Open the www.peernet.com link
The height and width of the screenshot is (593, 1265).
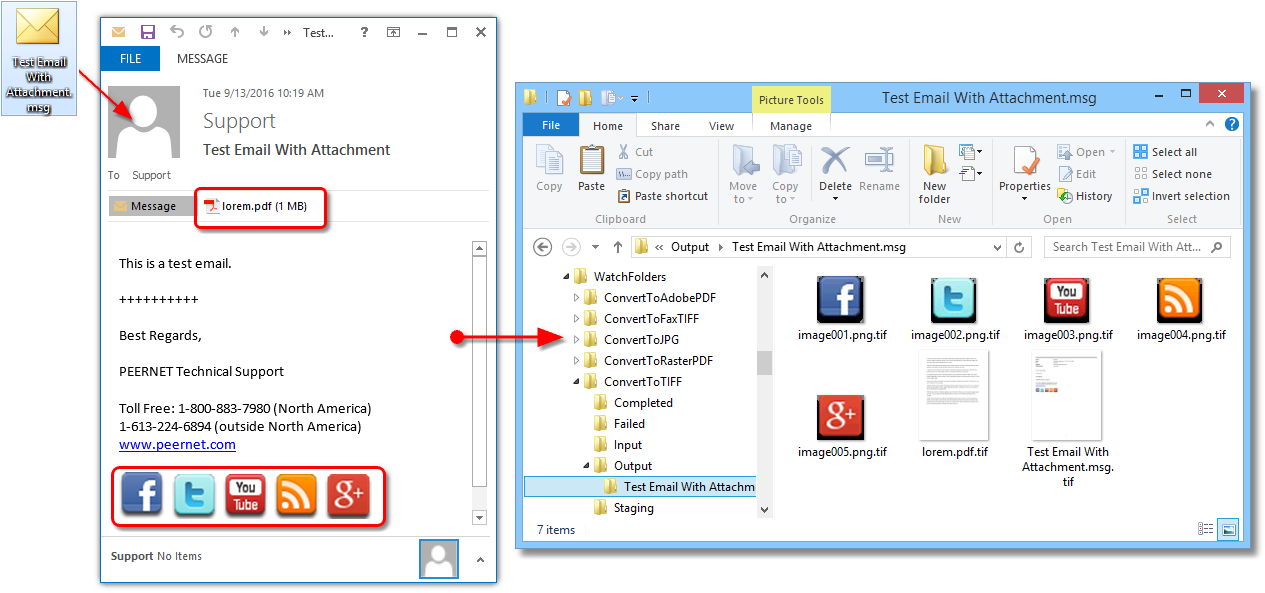(177, 444)
